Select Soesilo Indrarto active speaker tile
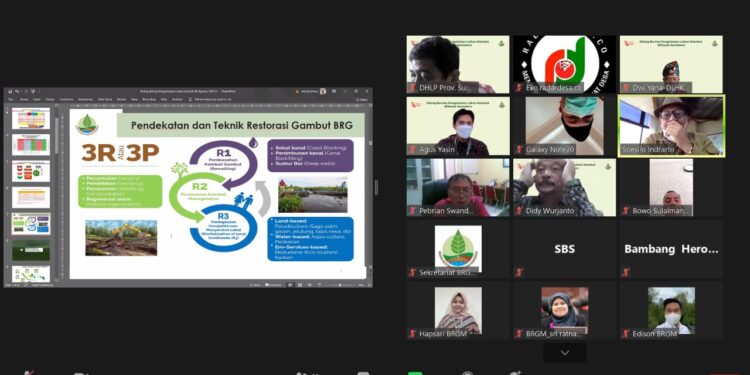Screen dimensions: 750x375 671,126
